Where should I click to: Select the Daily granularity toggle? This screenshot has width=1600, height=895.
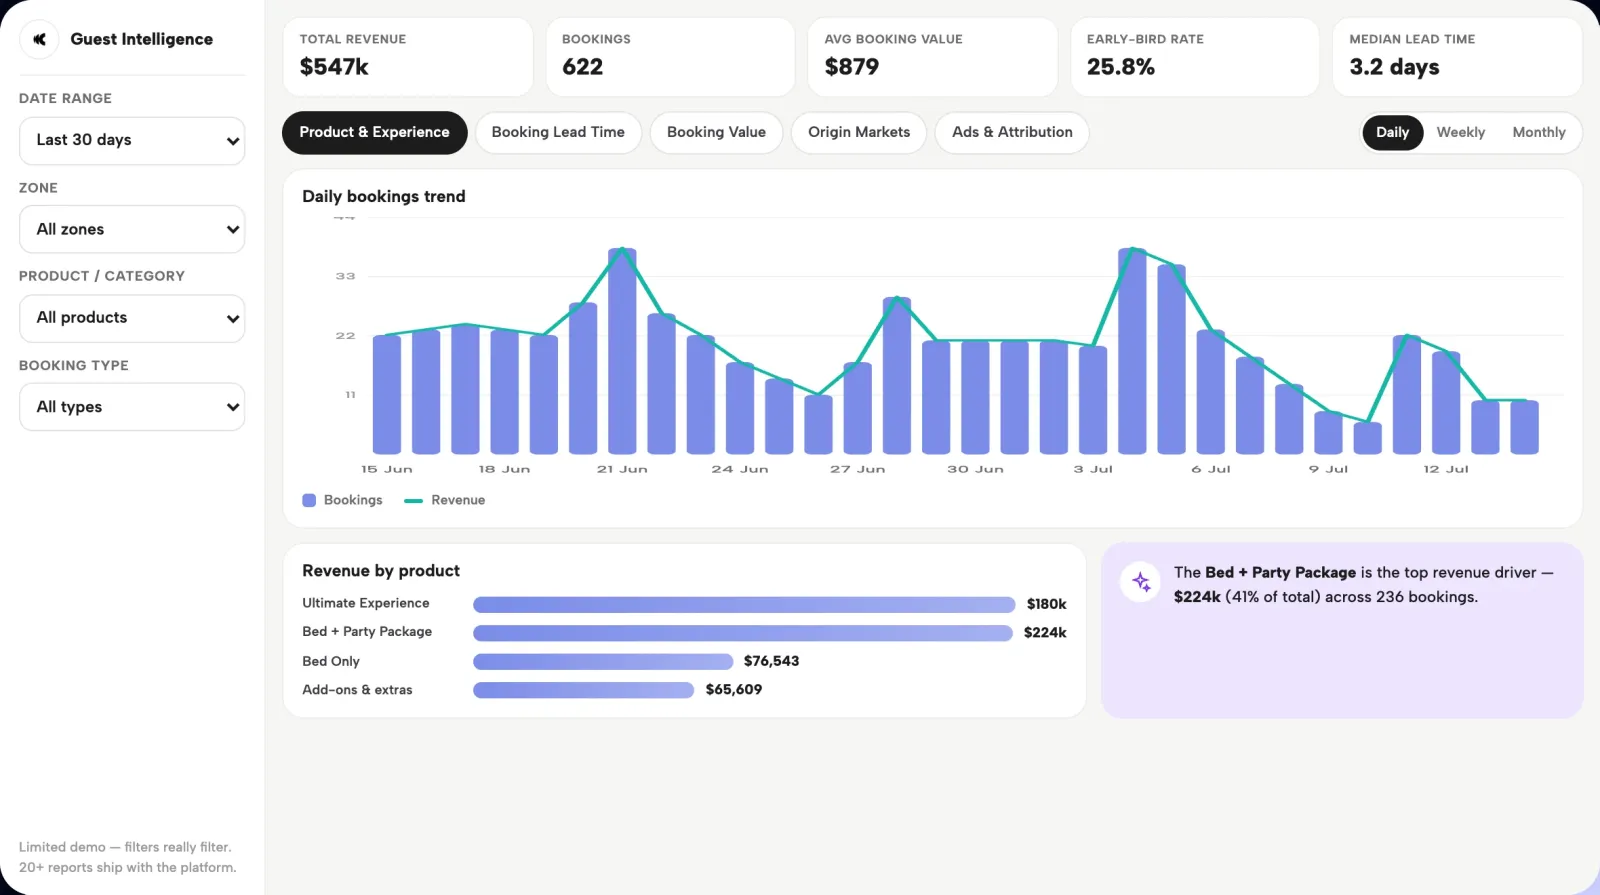point(1392,132)
